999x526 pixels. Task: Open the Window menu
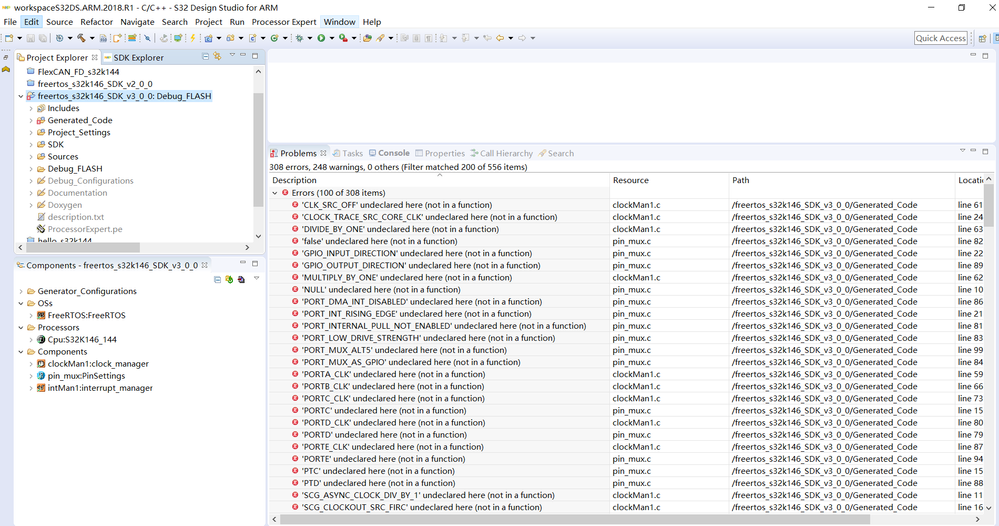point(340,22)
